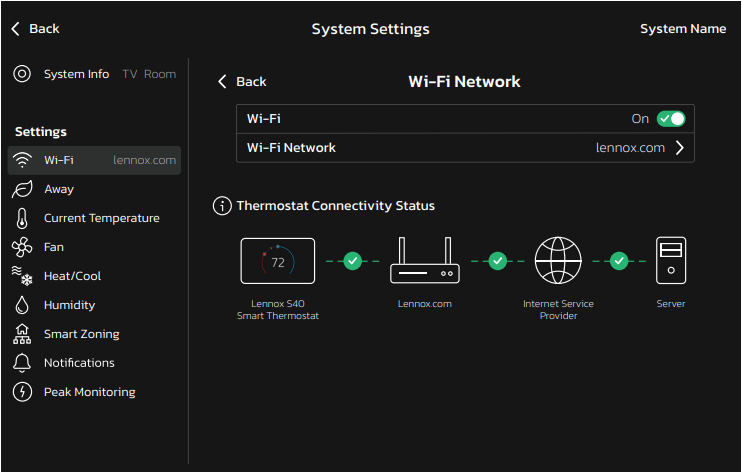The height and width of the screenshot is (473, 742).
Task: Click the "Lennox S40 Smart Thermostat" label
Action: (x=278, y=310)
